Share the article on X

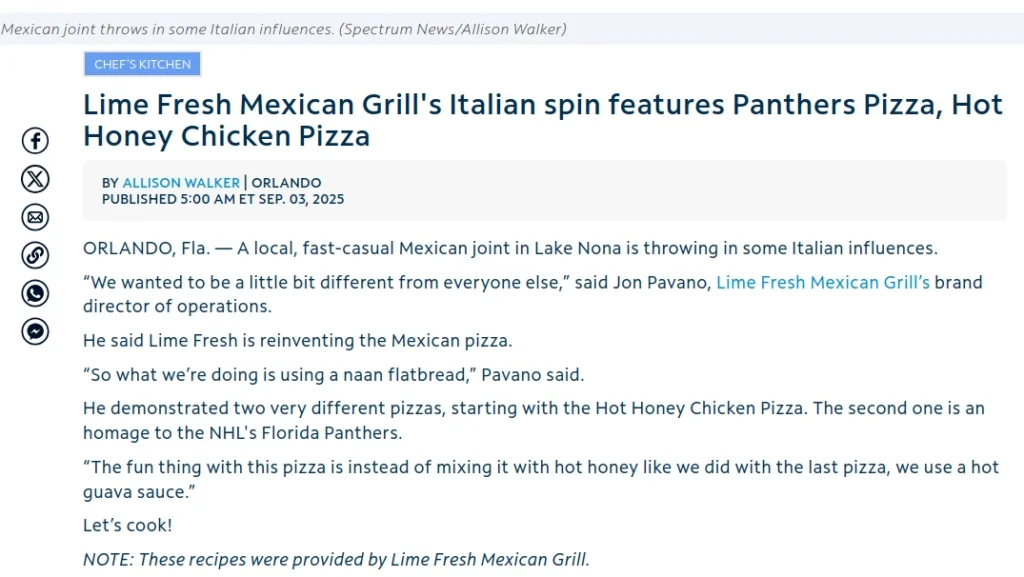tap(35, 179)
